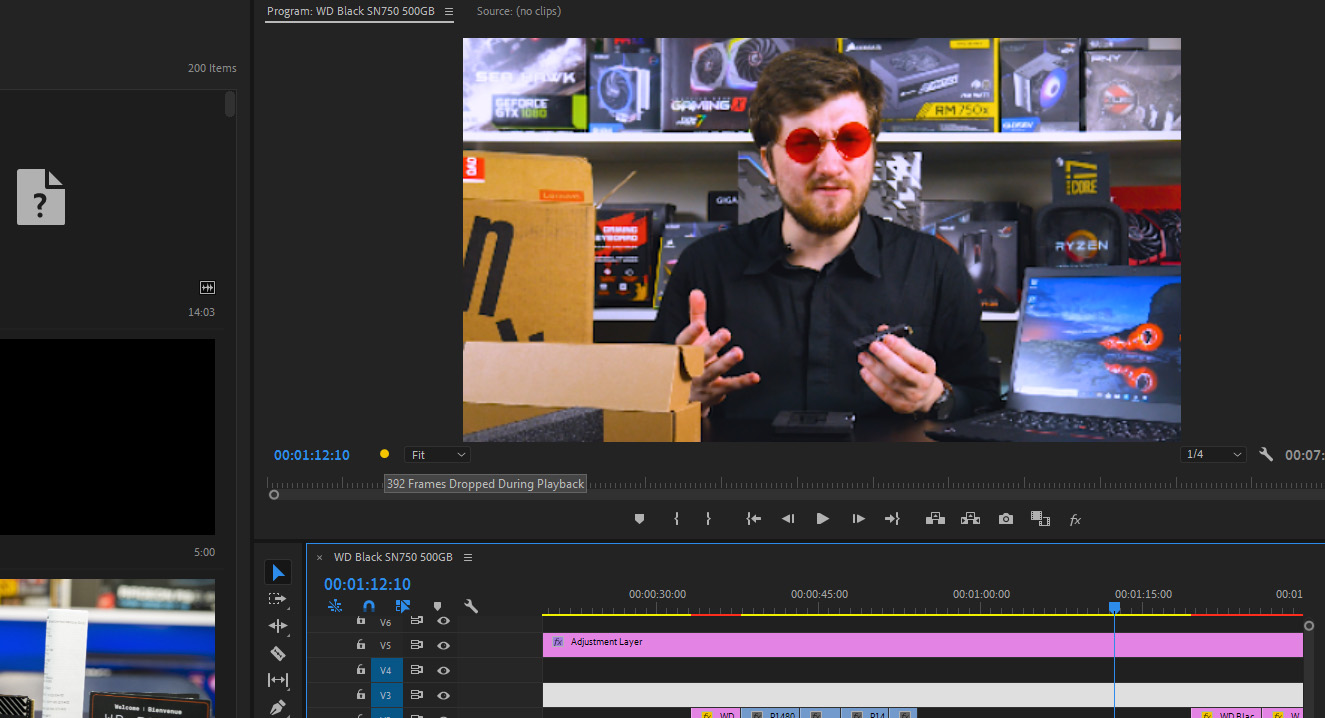Toggle V5 track lock
Image resolution: width=1325 pixels, height=718 pixels.
(x=361, y=645)
